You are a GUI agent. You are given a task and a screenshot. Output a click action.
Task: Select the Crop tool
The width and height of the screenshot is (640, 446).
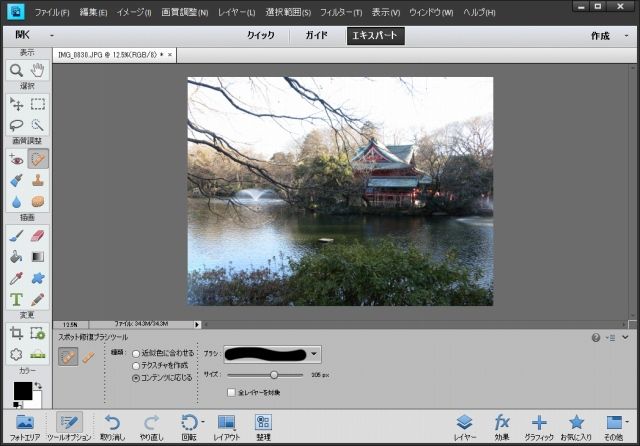16,333
